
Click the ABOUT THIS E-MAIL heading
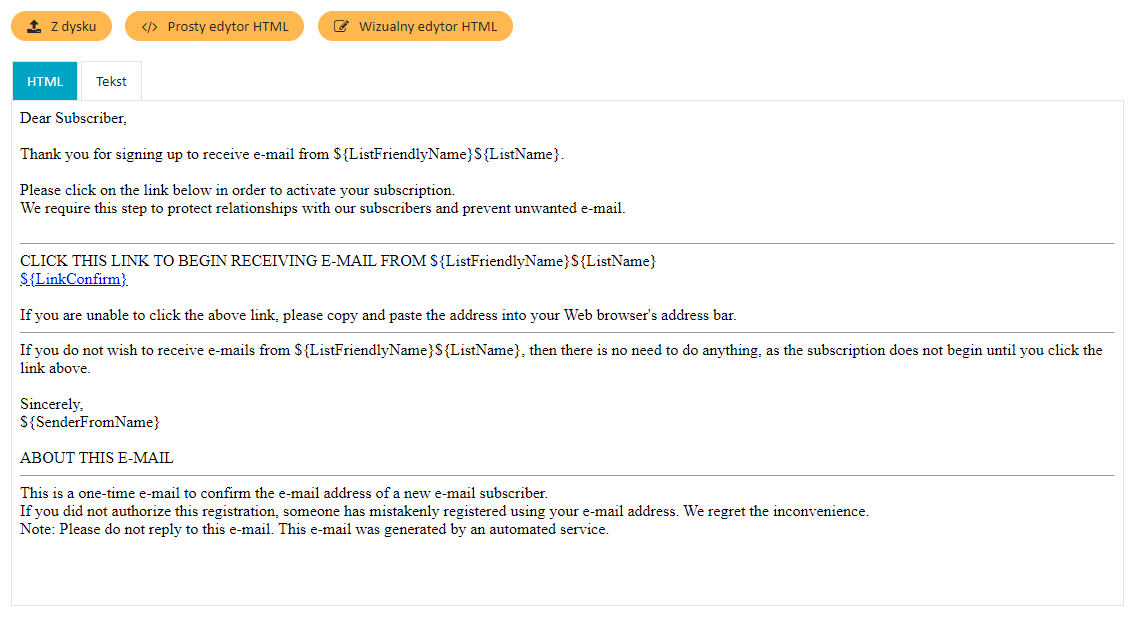click(x=96, y=458)
